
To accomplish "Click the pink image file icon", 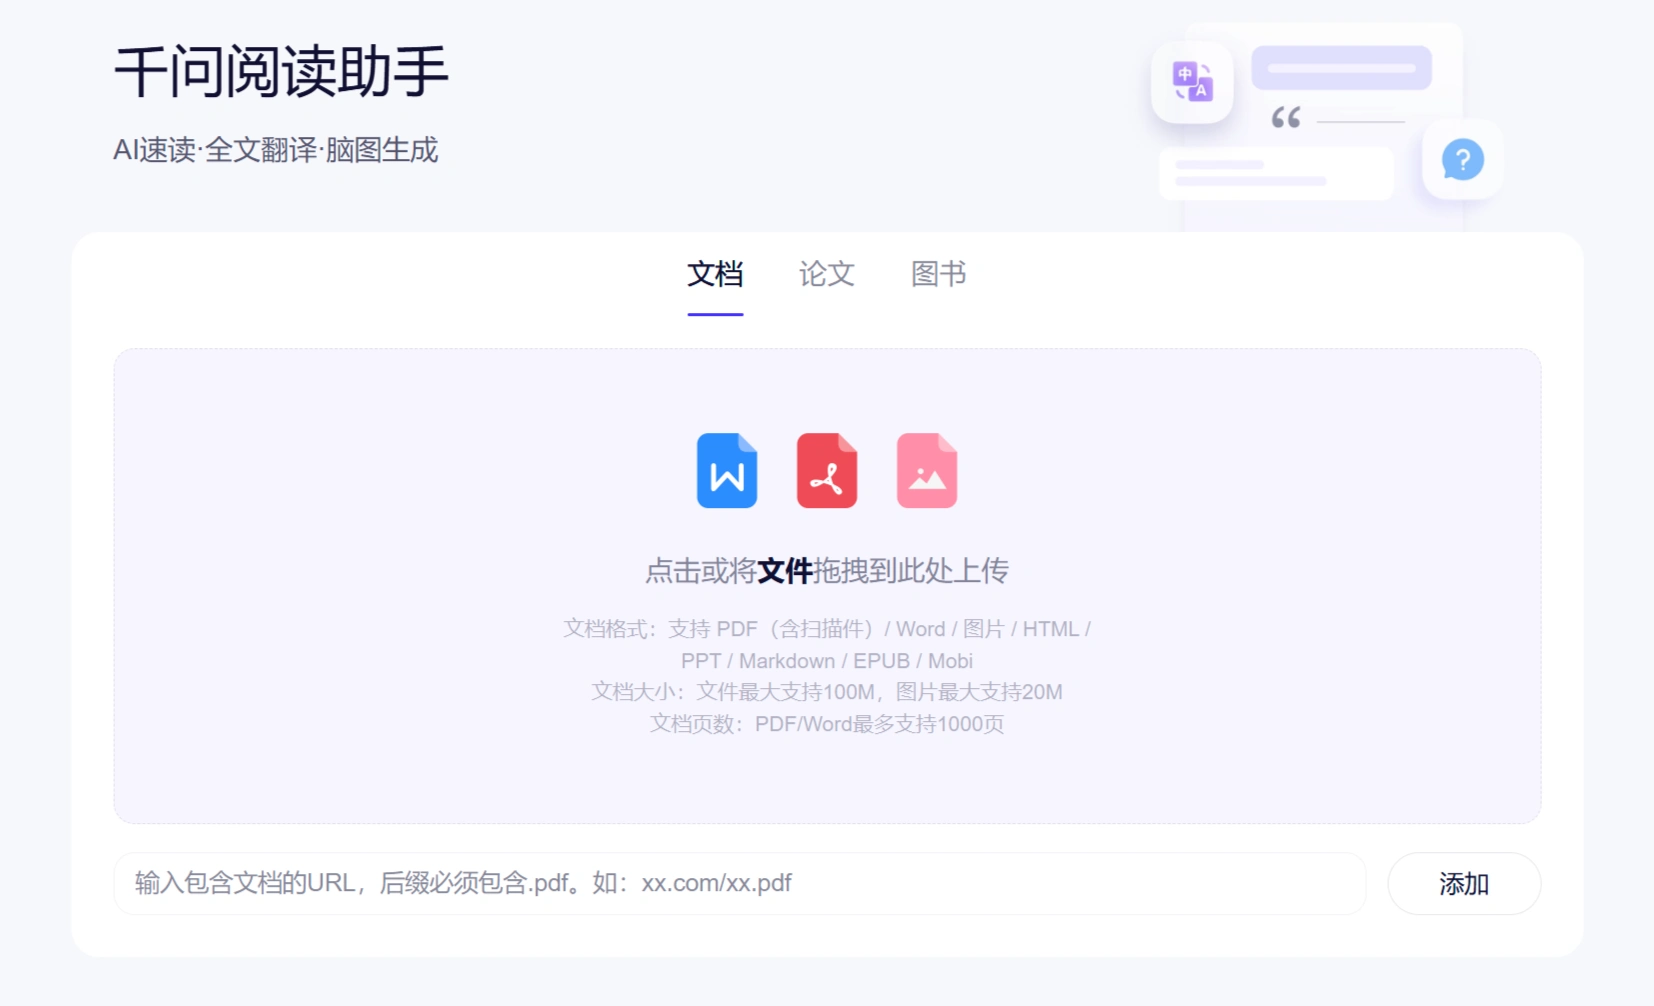I will [x=926, y=470].
